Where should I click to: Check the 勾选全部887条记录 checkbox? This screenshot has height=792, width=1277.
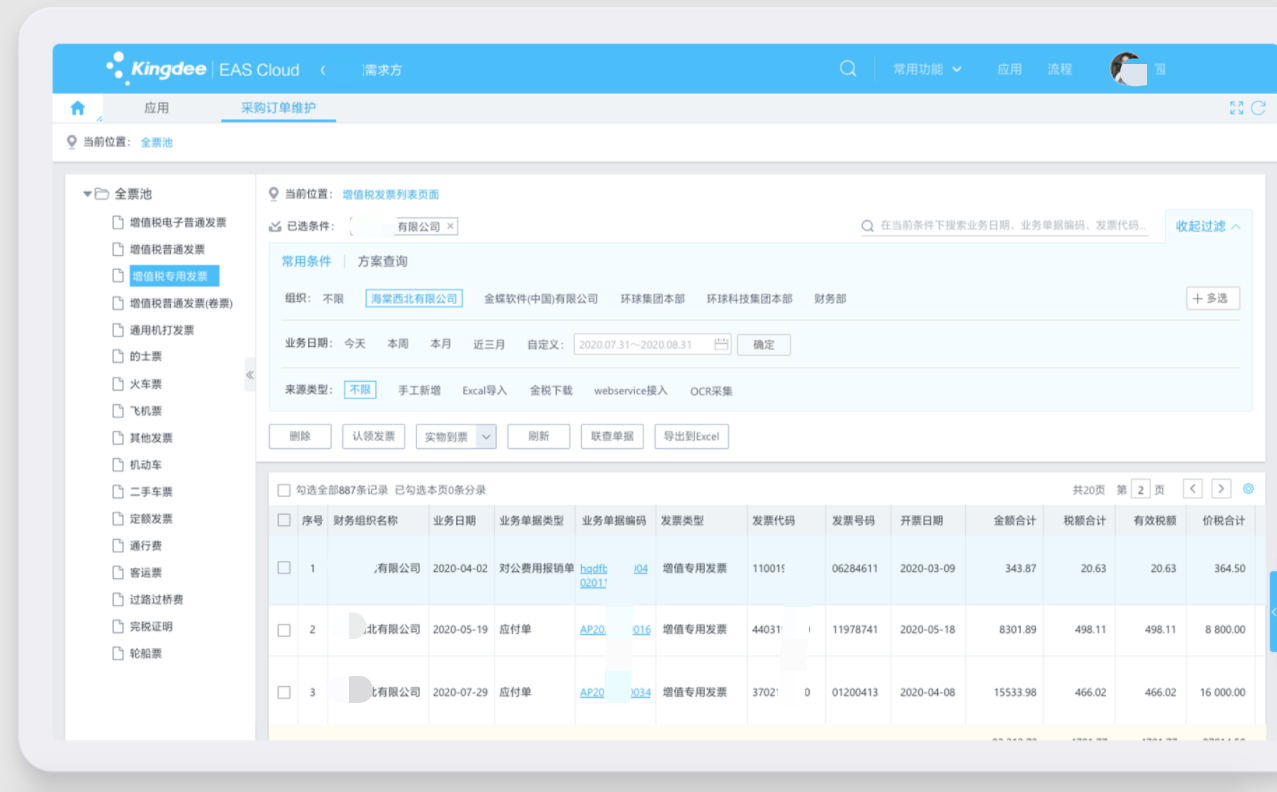click(x=283, y=488)
